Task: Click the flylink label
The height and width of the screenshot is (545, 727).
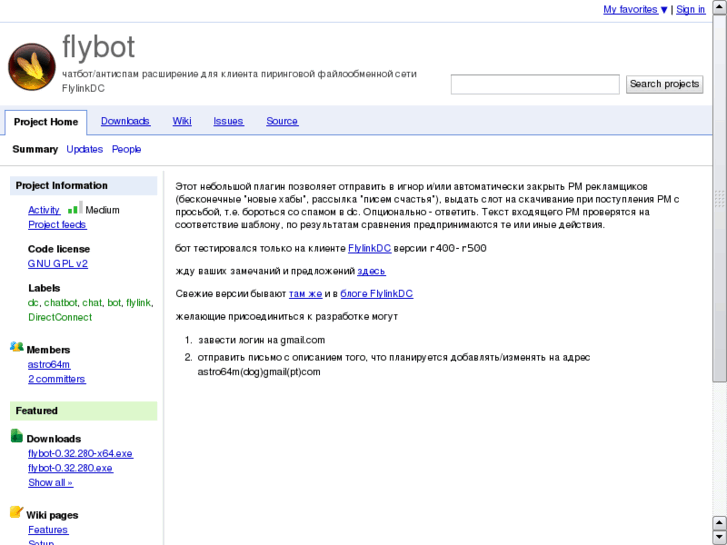Action: click(x=138, y=303)
